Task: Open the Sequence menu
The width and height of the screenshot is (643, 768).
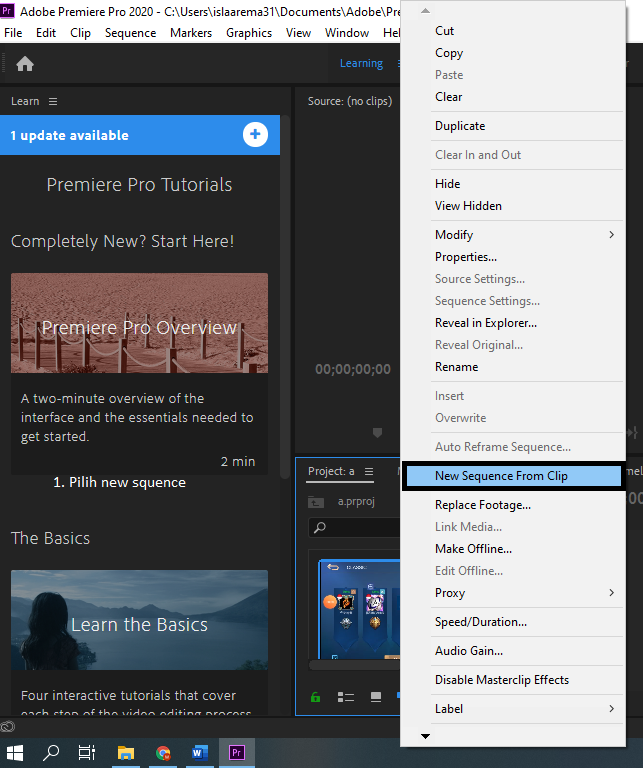Action: click(130, 33)
